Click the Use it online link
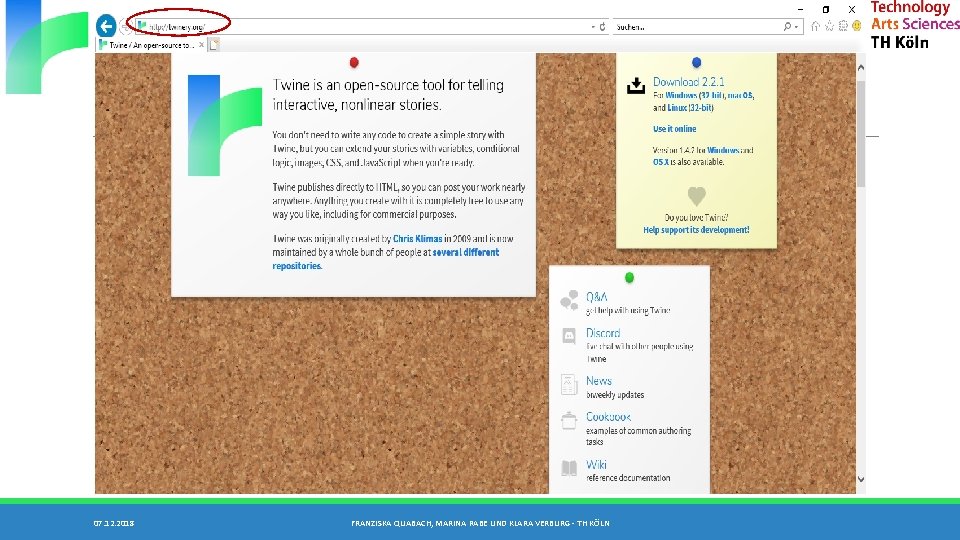This screenshot has height=540, width=960. 674,129
